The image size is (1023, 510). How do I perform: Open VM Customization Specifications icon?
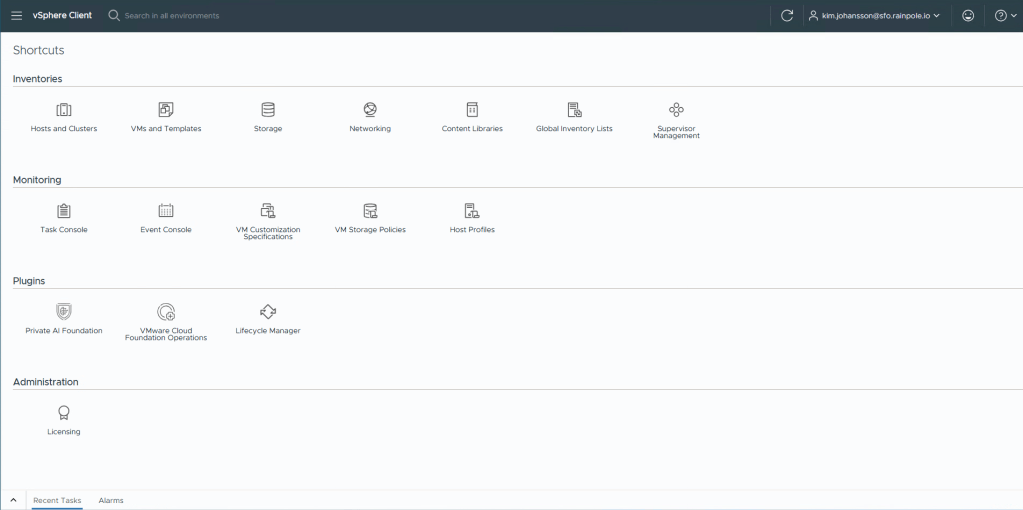click(x=268, y=211)
